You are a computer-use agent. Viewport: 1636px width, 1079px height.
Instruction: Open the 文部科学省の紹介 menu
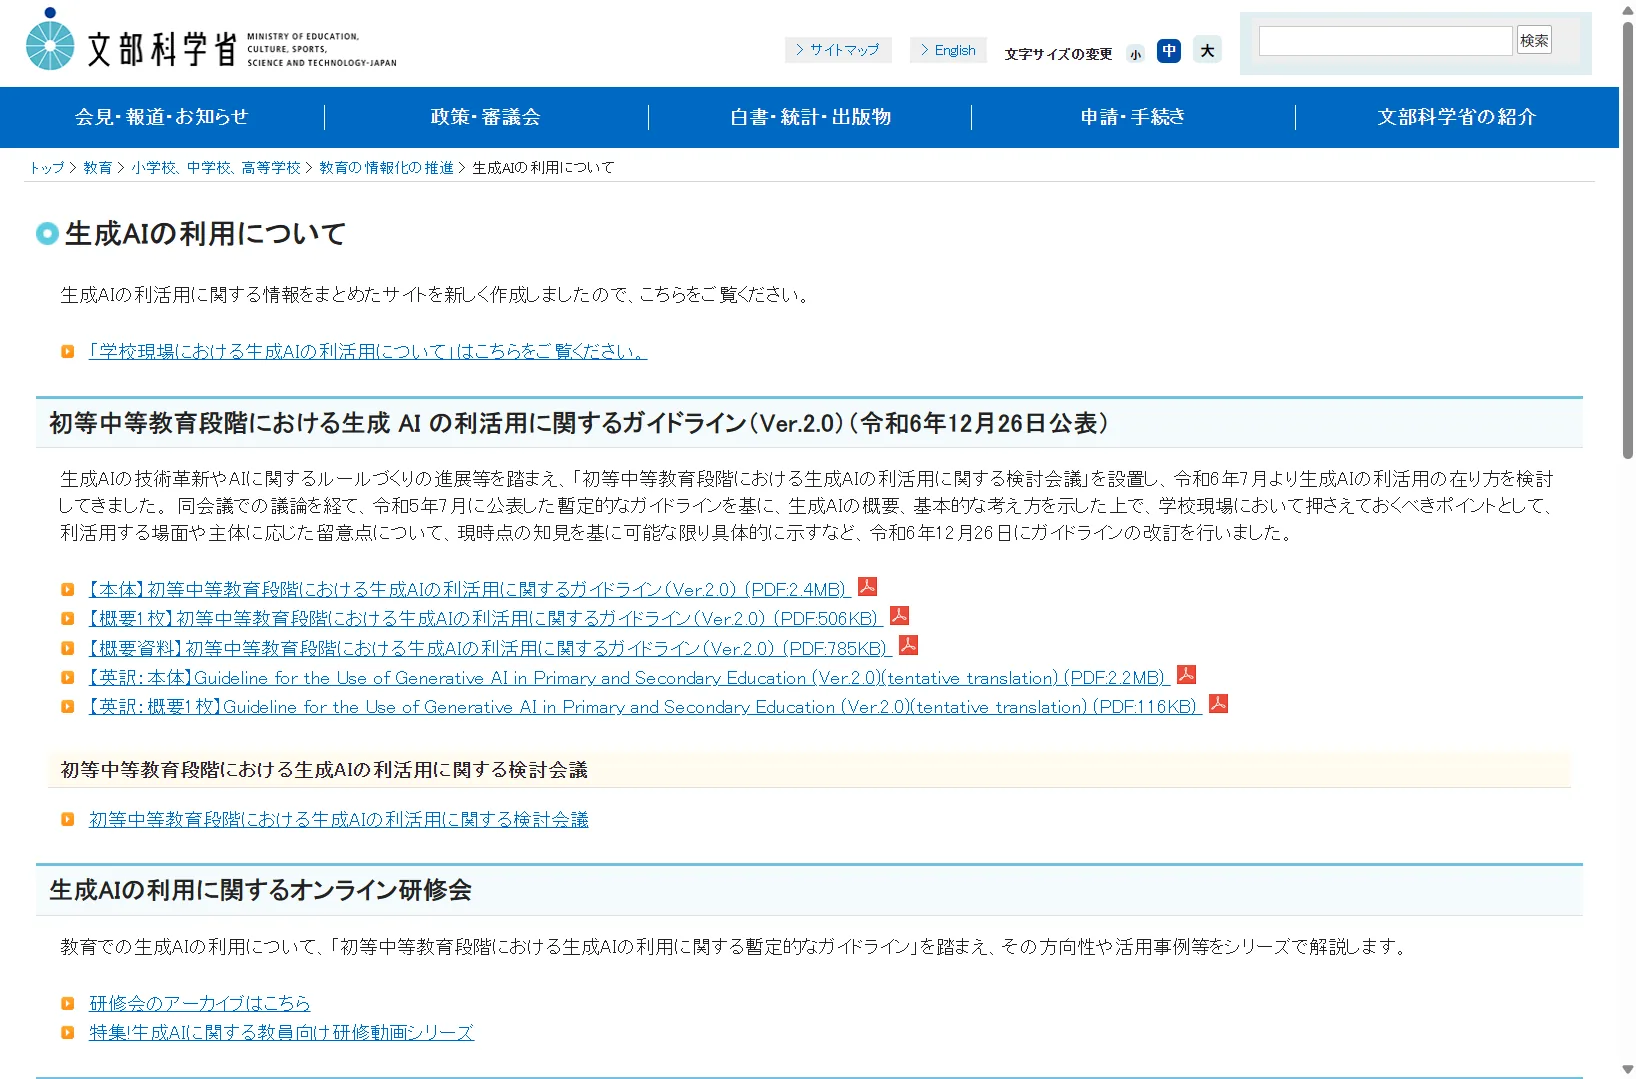pos(1457,117)
